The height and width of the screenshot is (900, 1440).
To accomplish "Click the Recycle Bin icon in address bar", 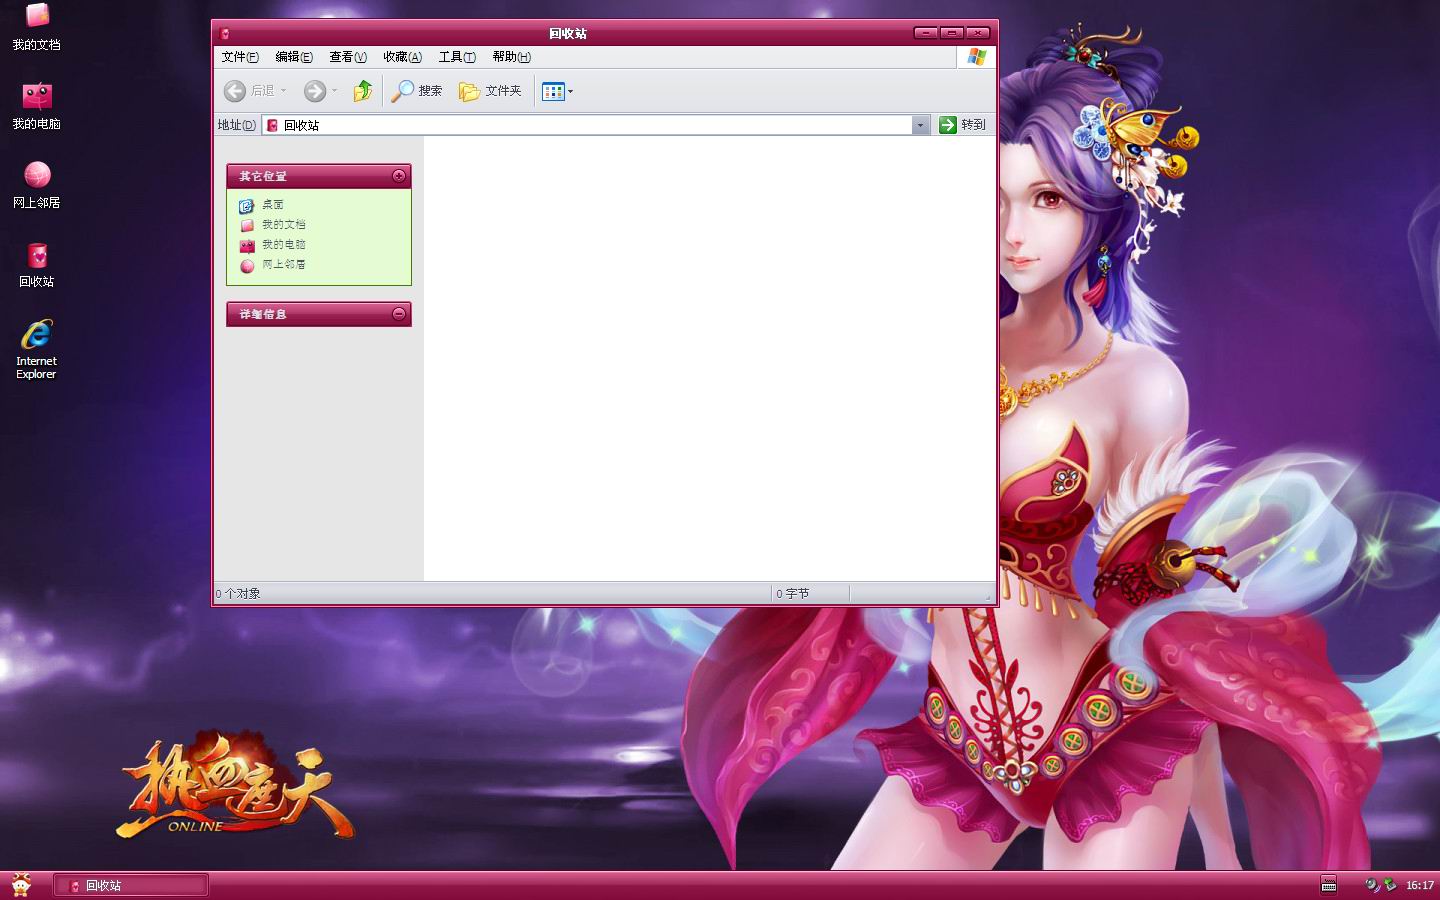I will [272, 125].
